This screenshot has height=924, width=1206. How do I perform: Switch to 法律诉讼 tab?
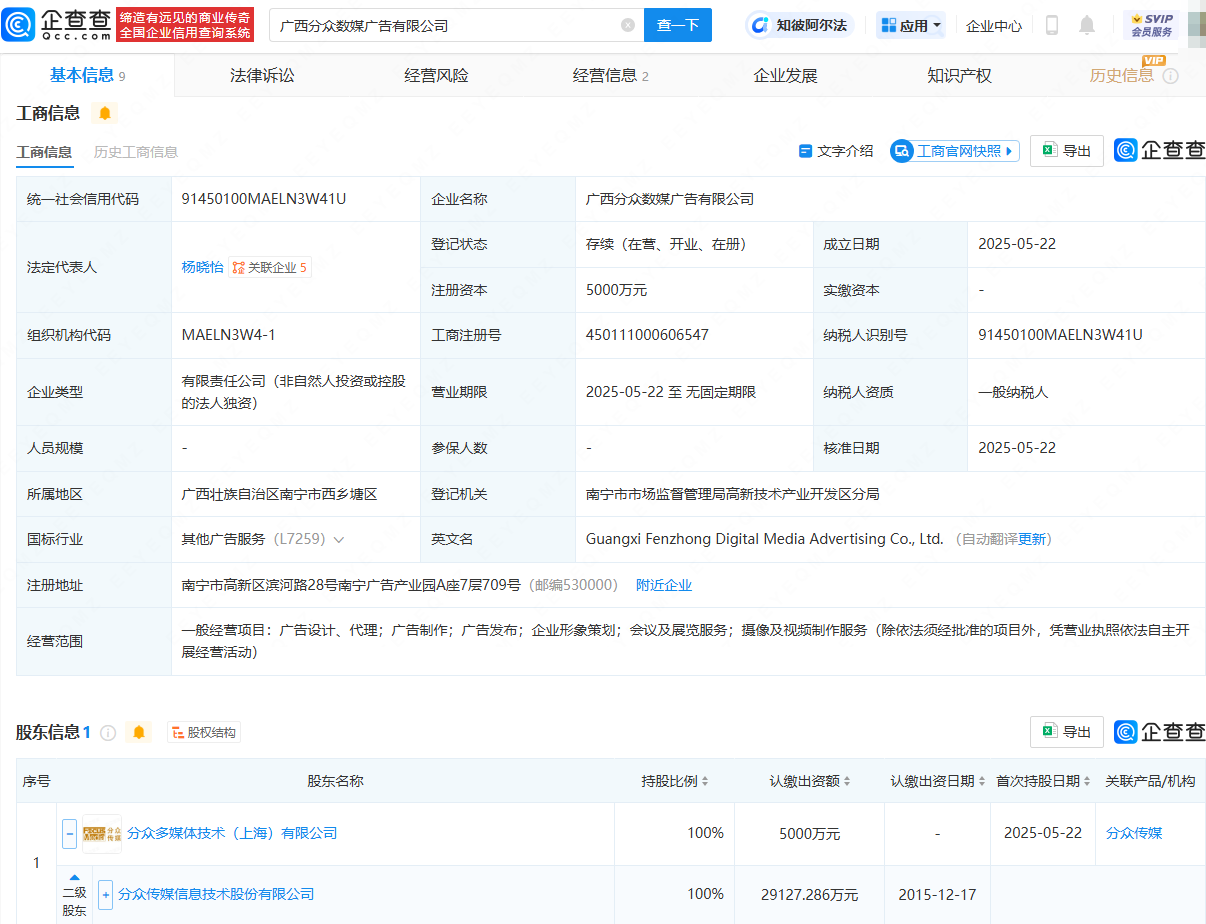tap(262, 75)
